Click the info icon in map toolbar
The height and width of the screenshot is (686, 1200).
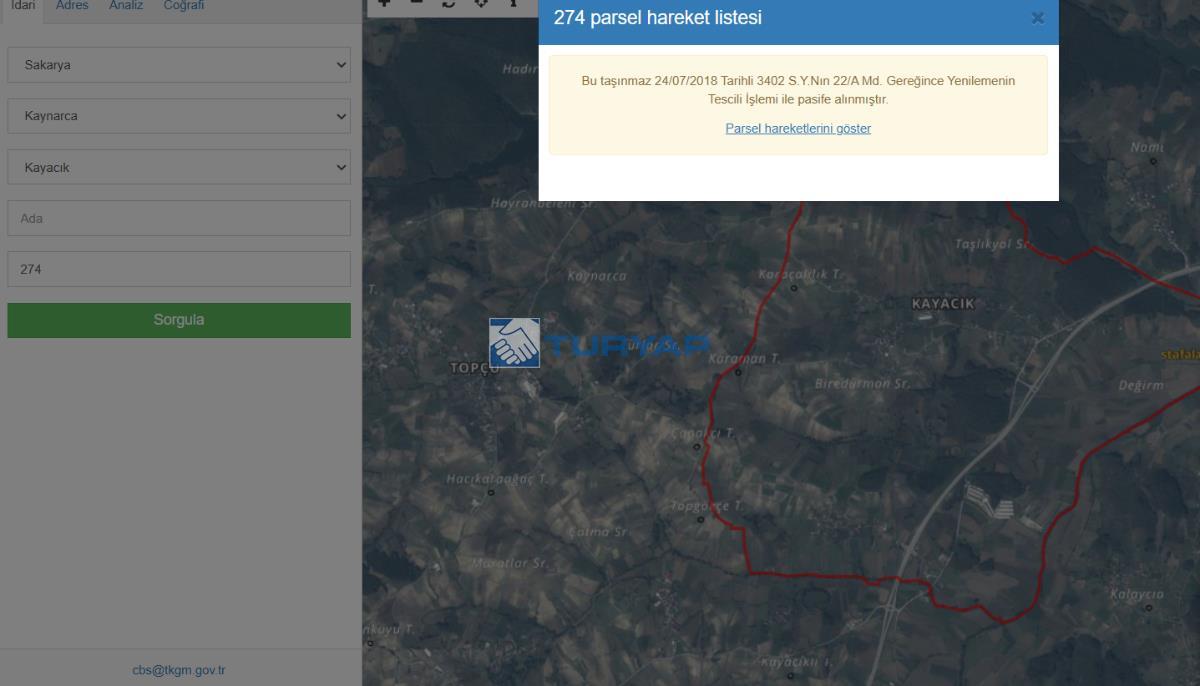513,3
